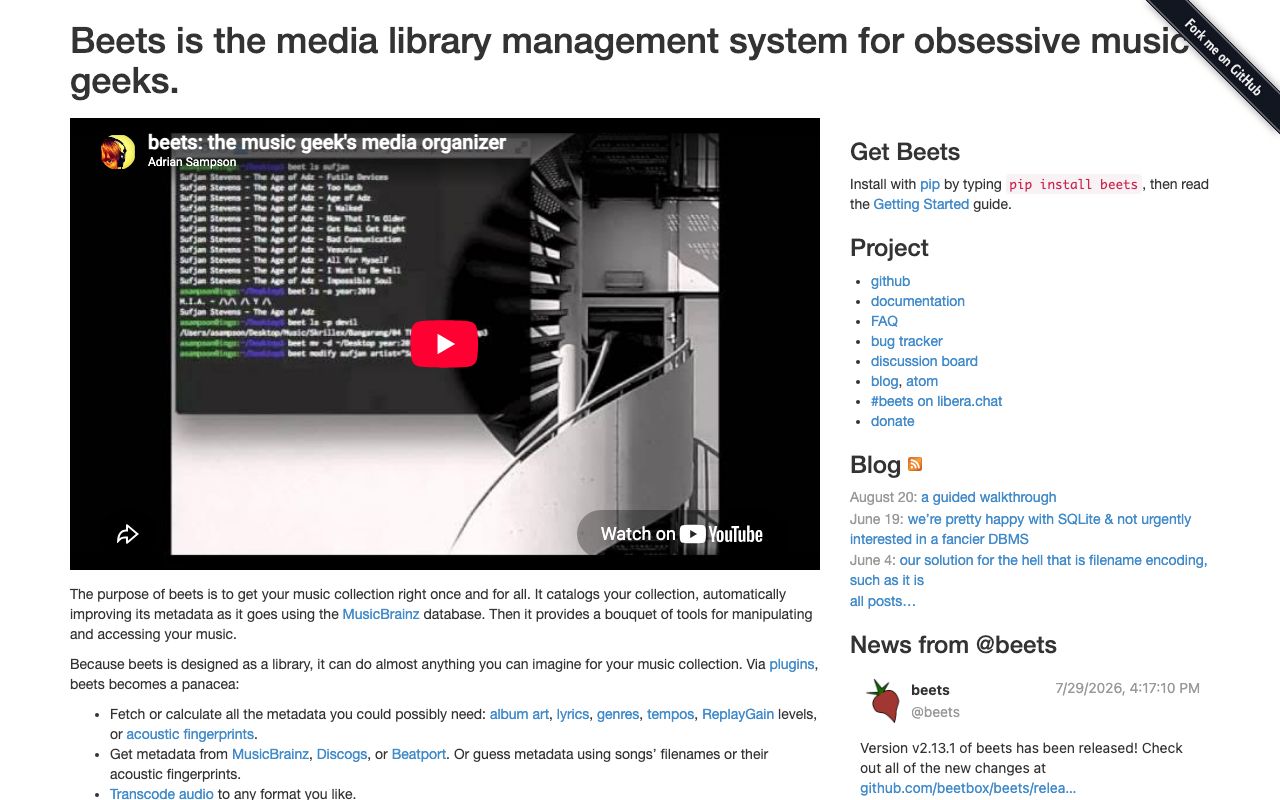Open the video title link

(327, 142)
